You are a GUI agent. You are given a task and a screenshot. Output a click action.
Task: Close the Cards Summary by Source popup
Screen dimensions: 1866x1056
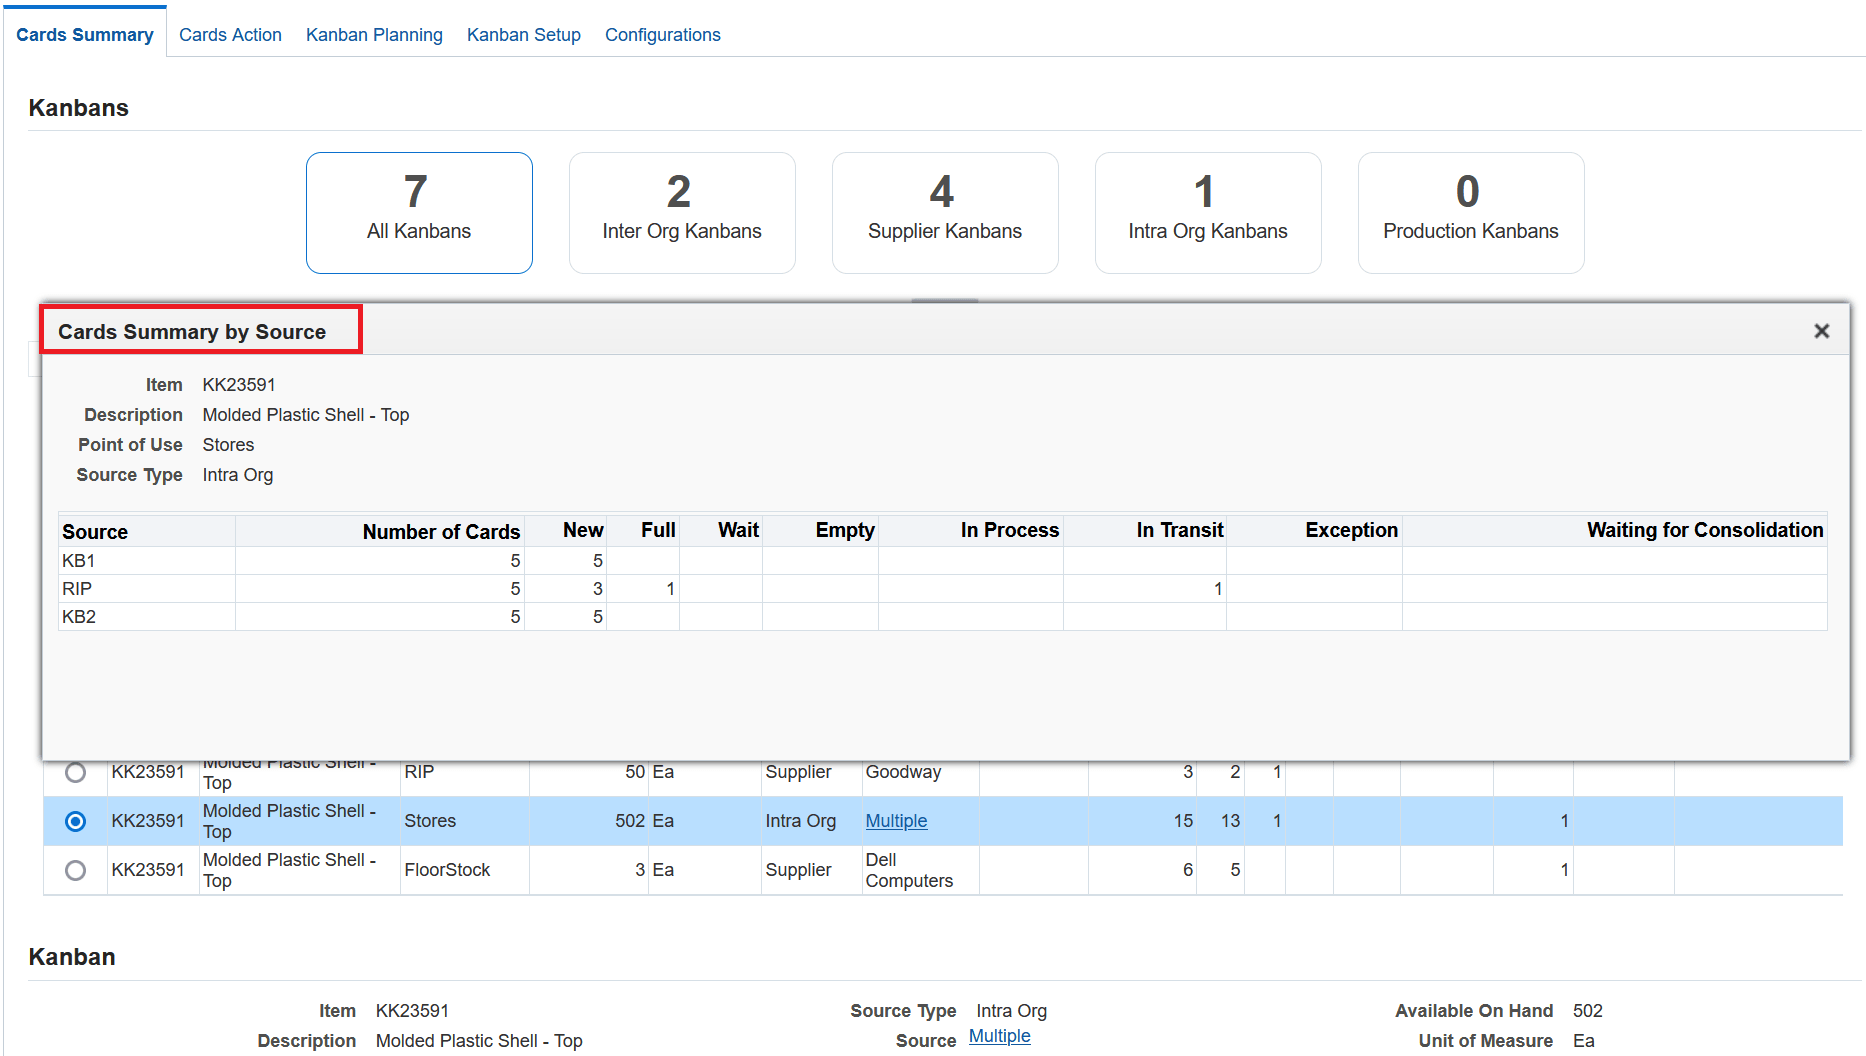(1821, 331)
